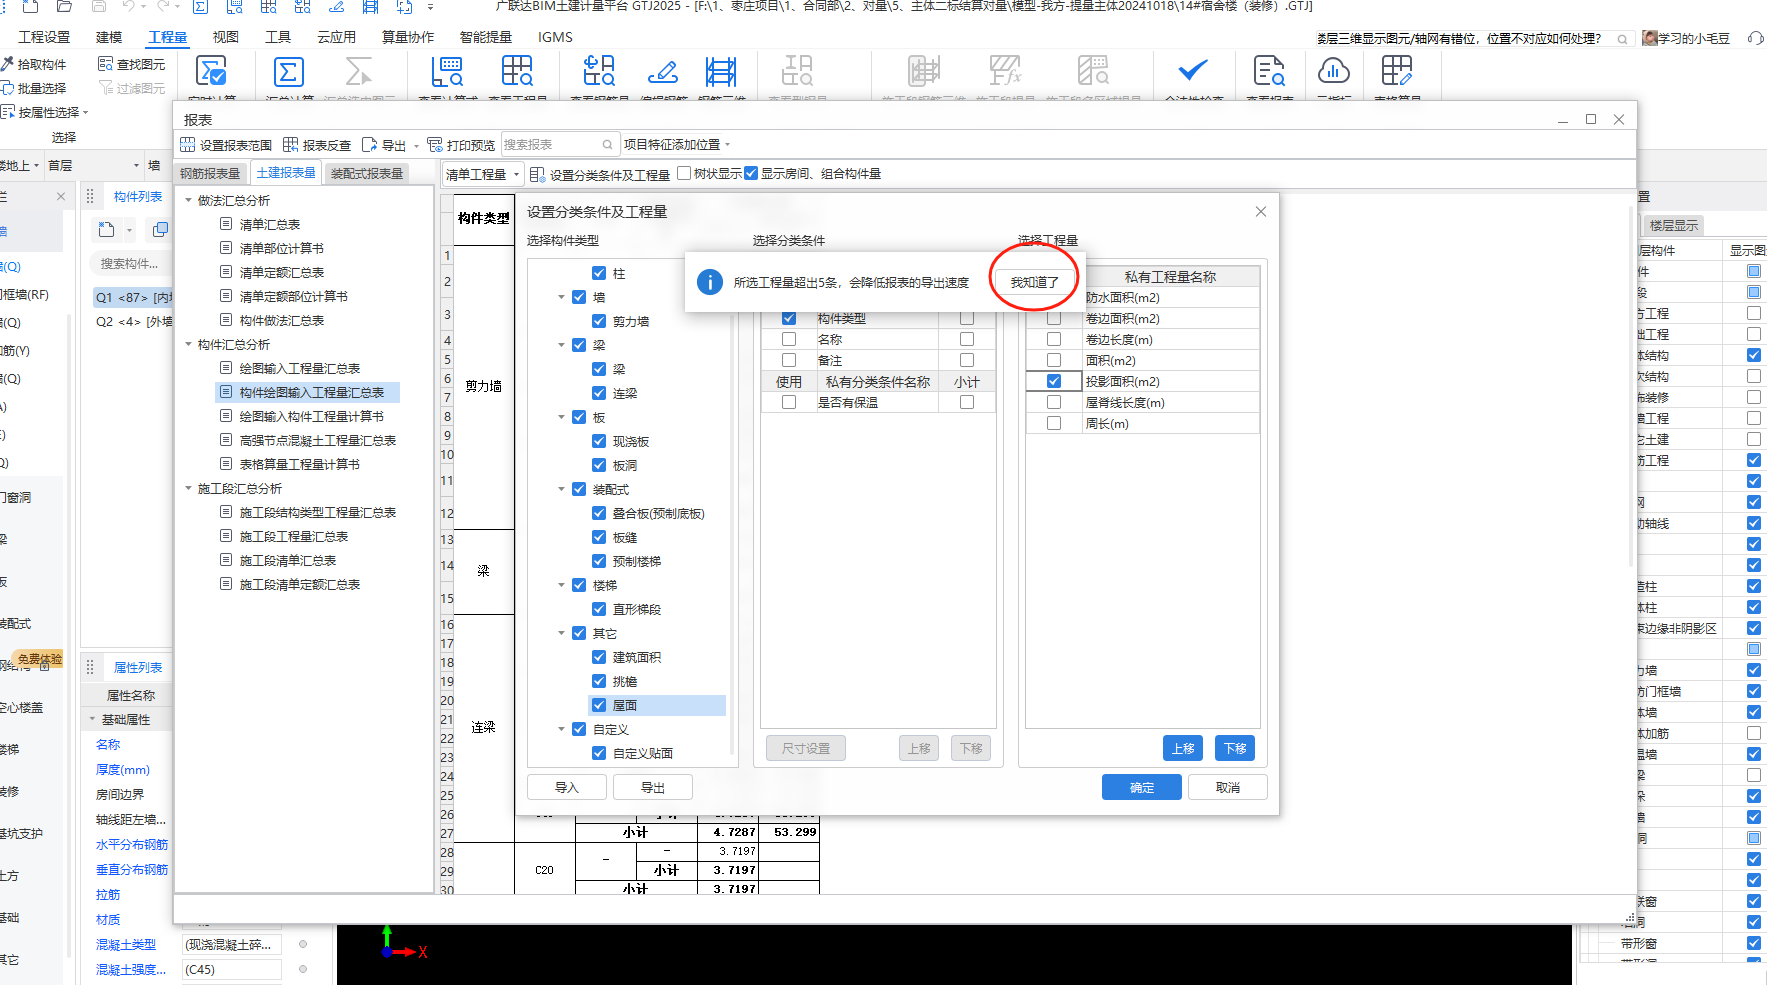1767x985 pixels.
Task: Uncheck the 屋面 checkbox
Action: coord(599,705)
